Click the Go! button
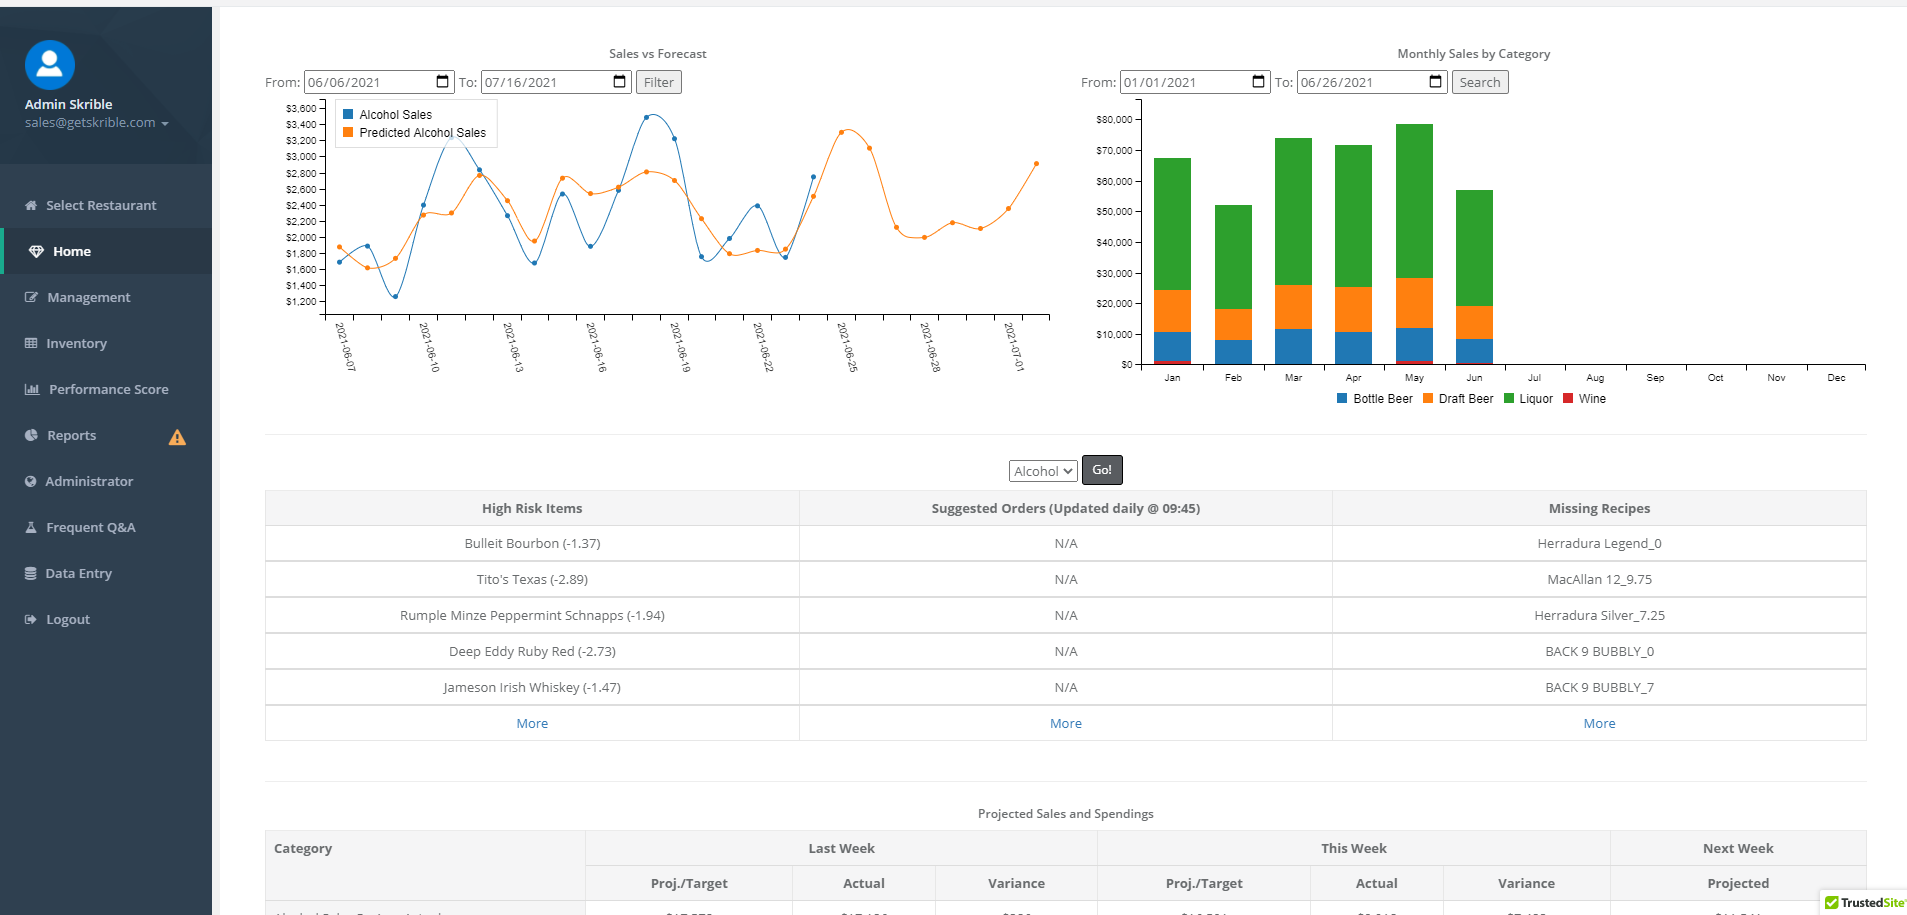Image resolution: width=1907 pixels, height=915 pixels. 1102,470
